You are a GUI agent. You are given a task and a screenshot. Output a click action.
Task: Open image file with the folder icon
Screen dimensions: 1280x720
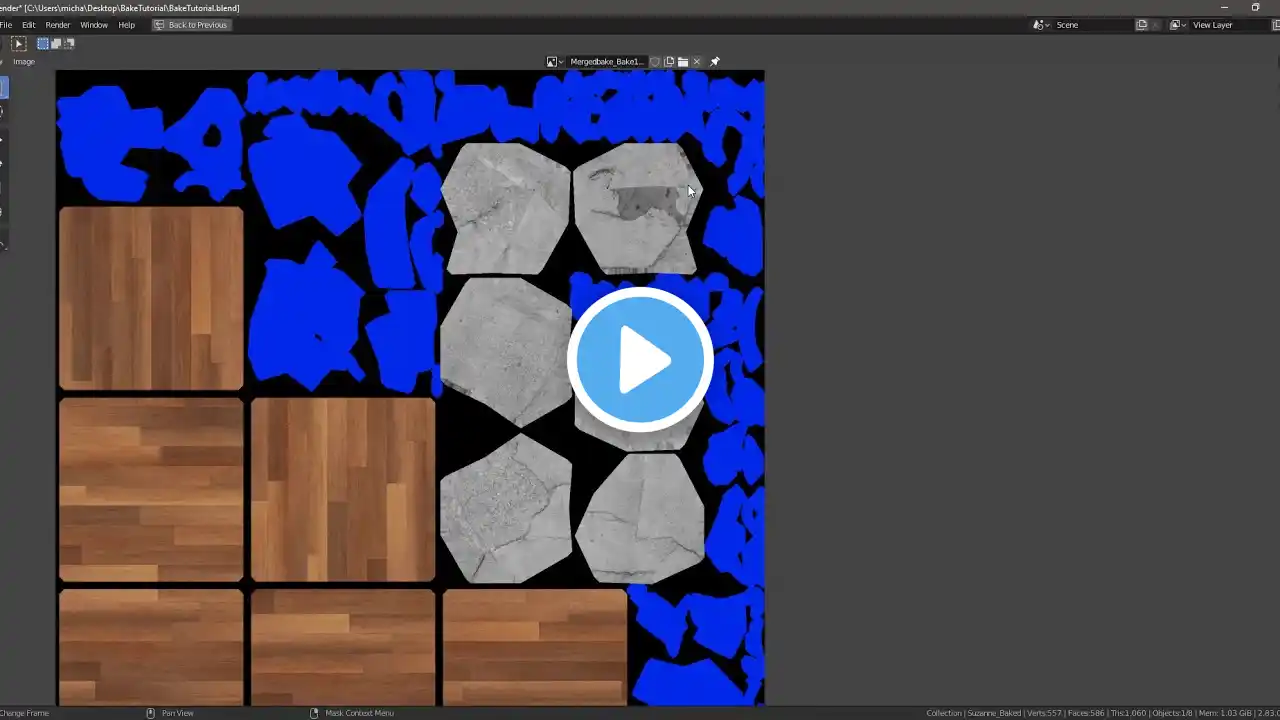coord(683,62)
